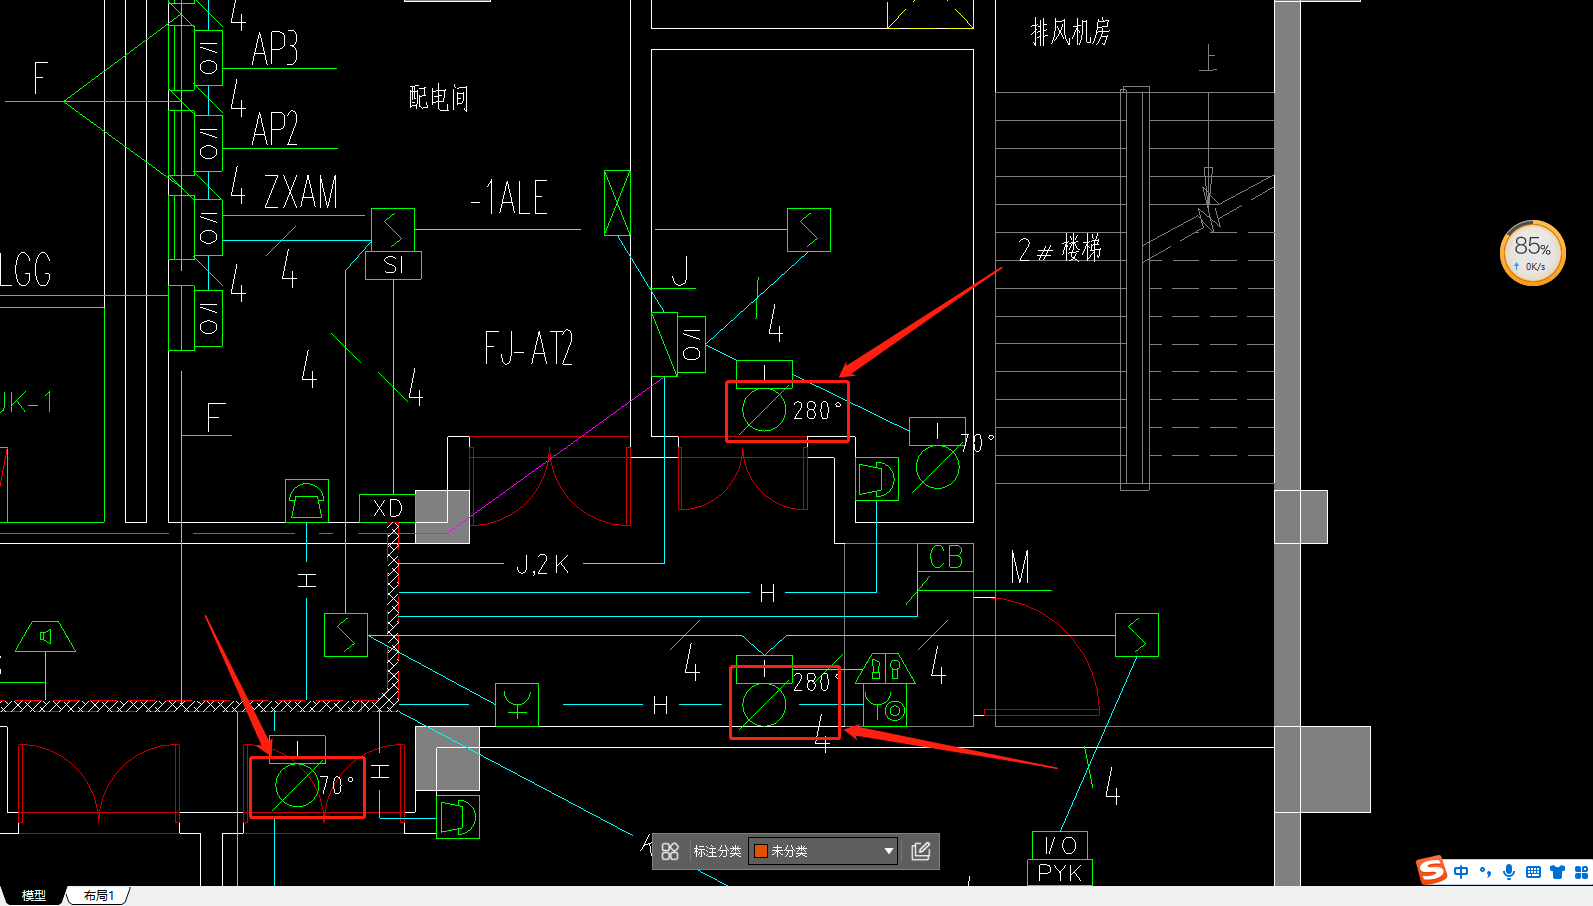Screen dimensions: 1593x906
Task: Select the ZXAM label in drawing
Action: [x=301, y=191]
